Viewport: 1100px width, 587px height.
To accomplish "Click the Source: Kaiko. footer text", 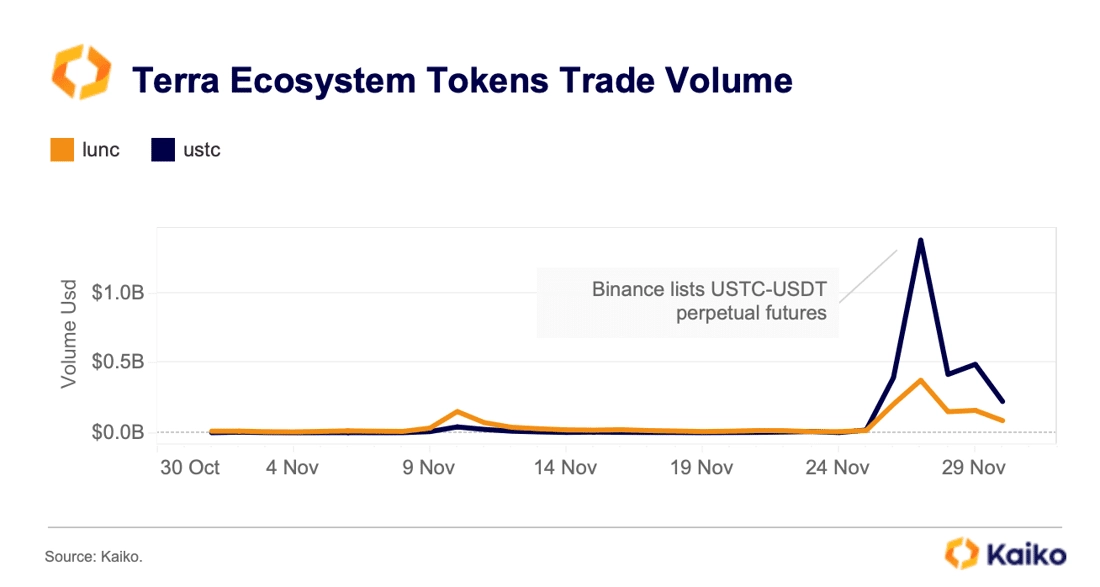I will click(x=94, y=557).
